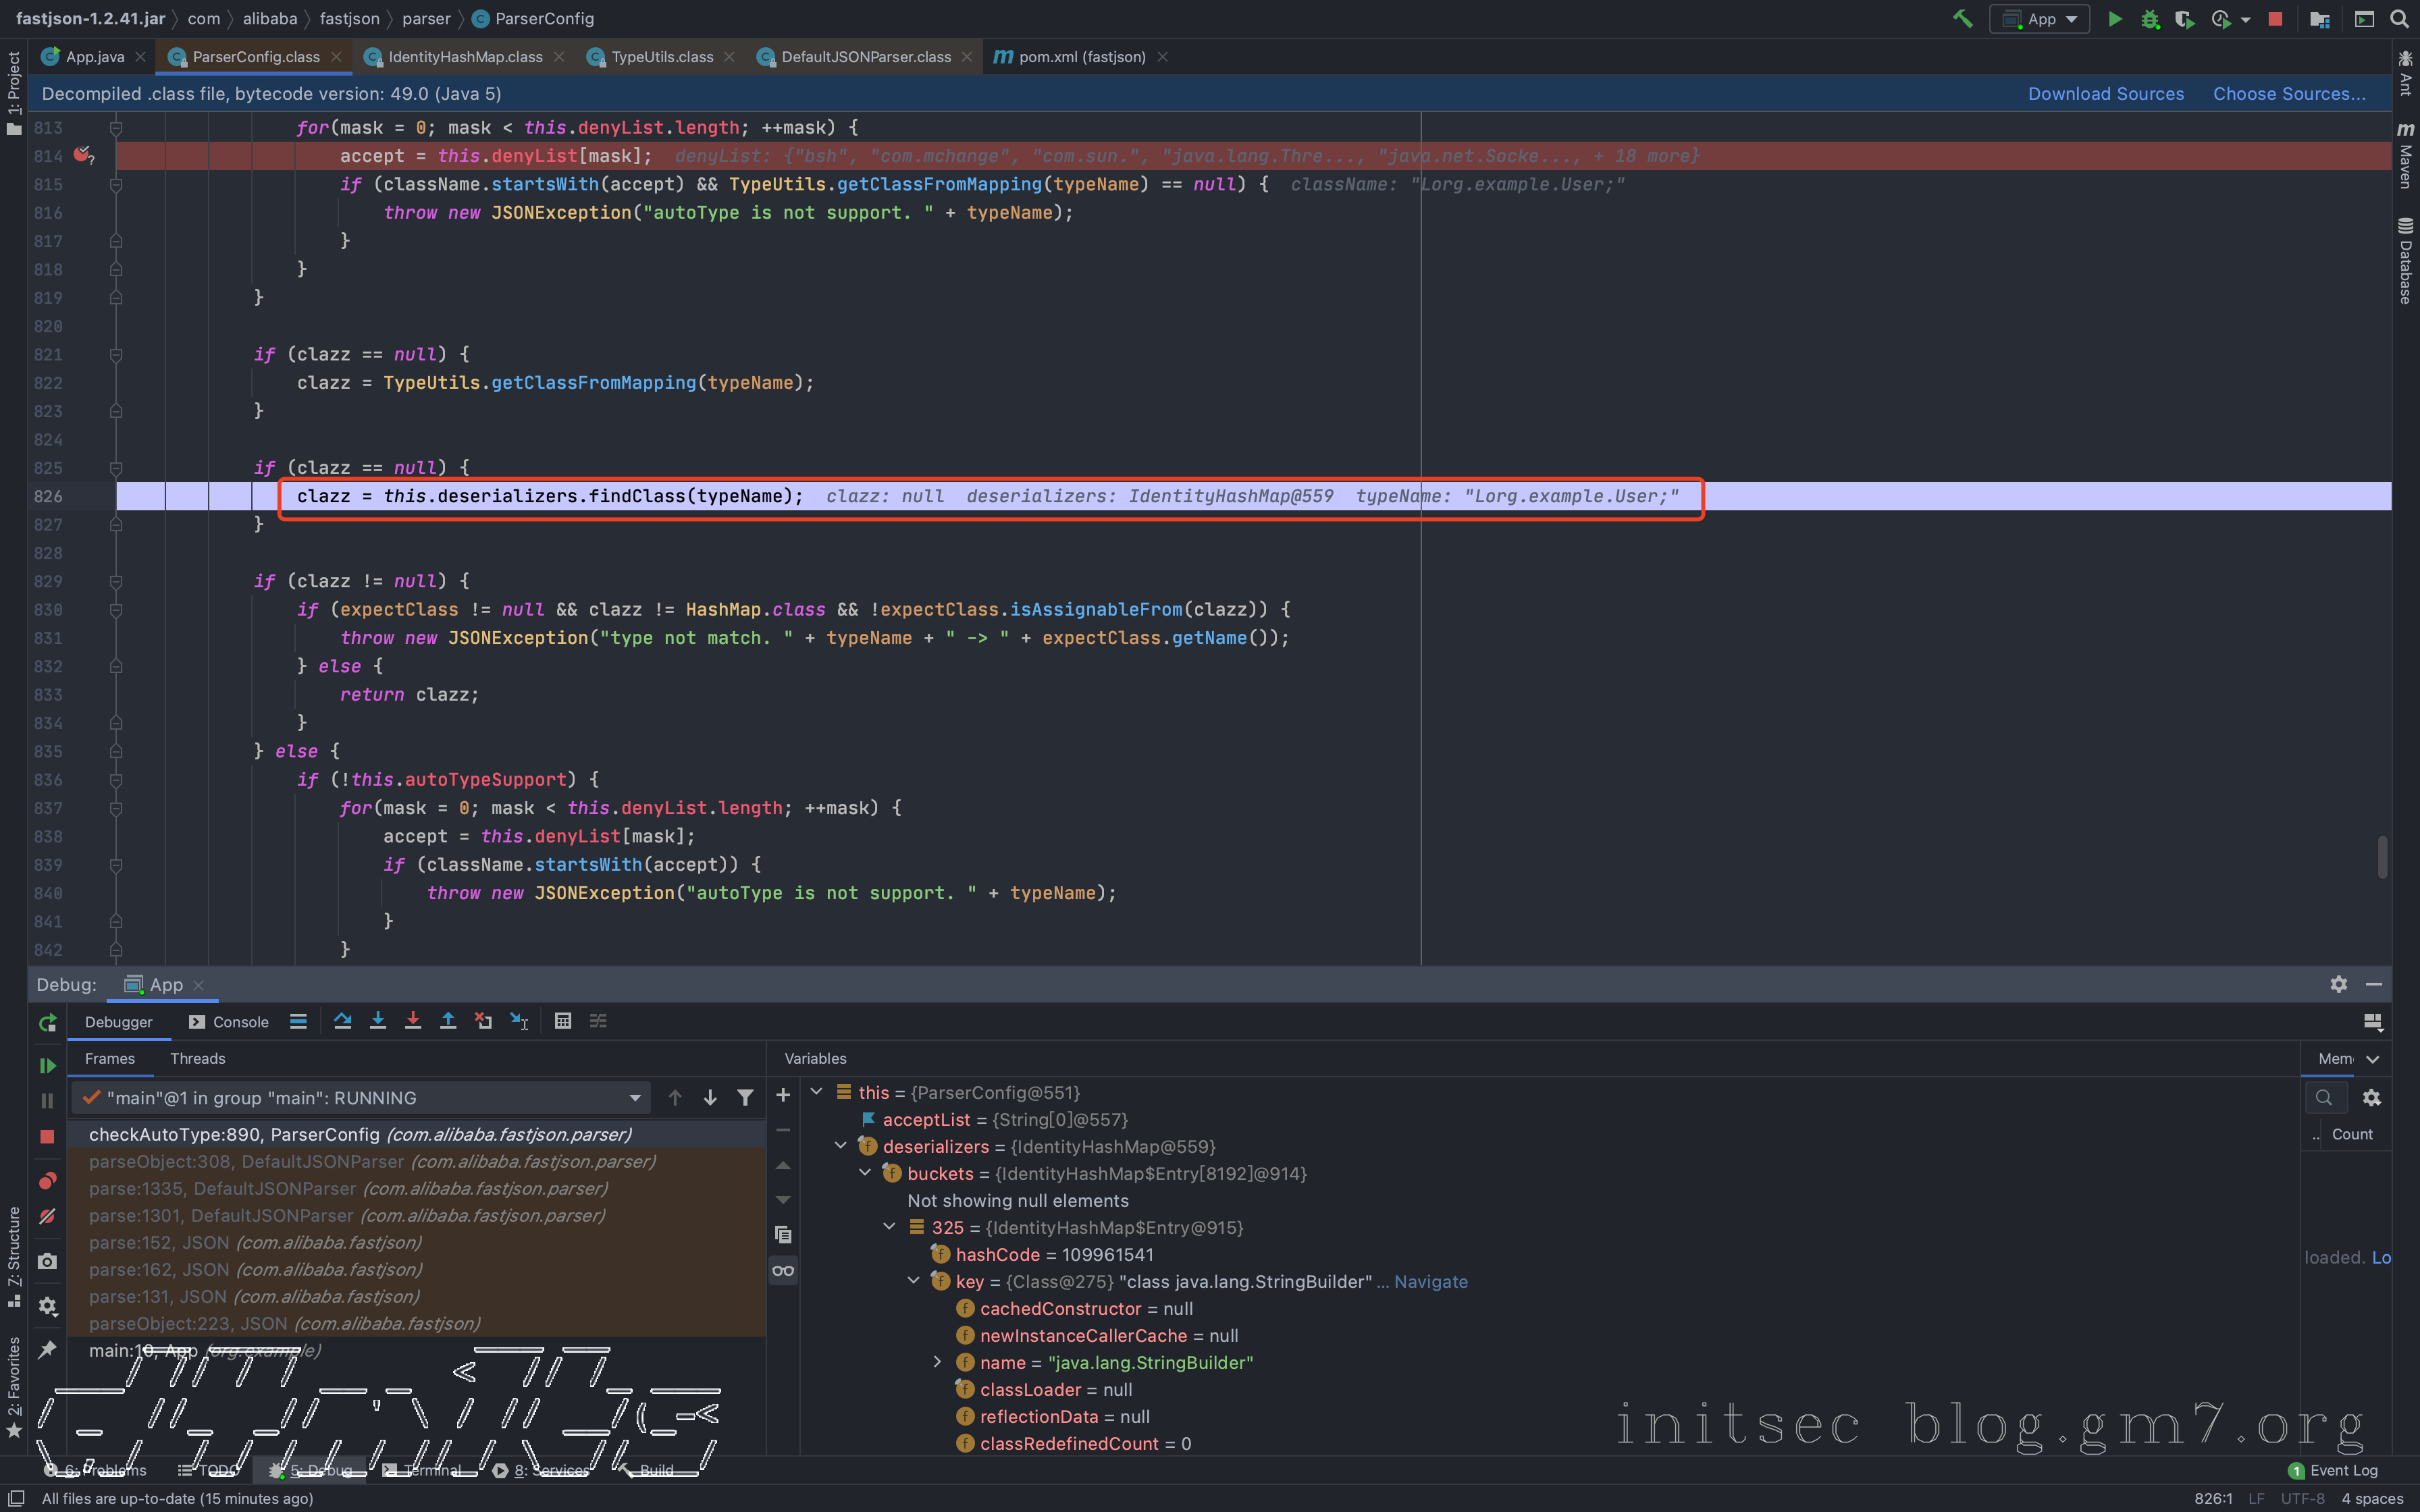Image resolution: width=2420 pixels, height=1512 pixels.
Task: Collapse the deserializers variable node
Action: (841, 1146)
